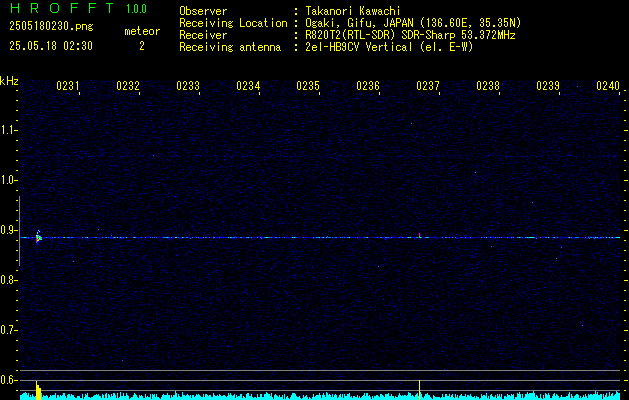Click the gray vertical frequency range bar
The height and width of the screenshot is (400, 629).
(19, 231)
